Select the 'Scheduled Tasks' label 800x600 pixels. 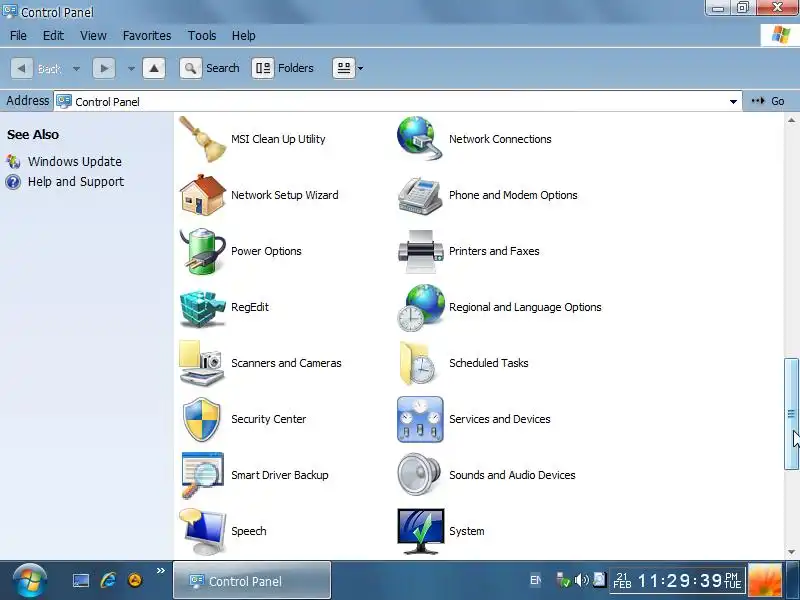coord(488,363)
